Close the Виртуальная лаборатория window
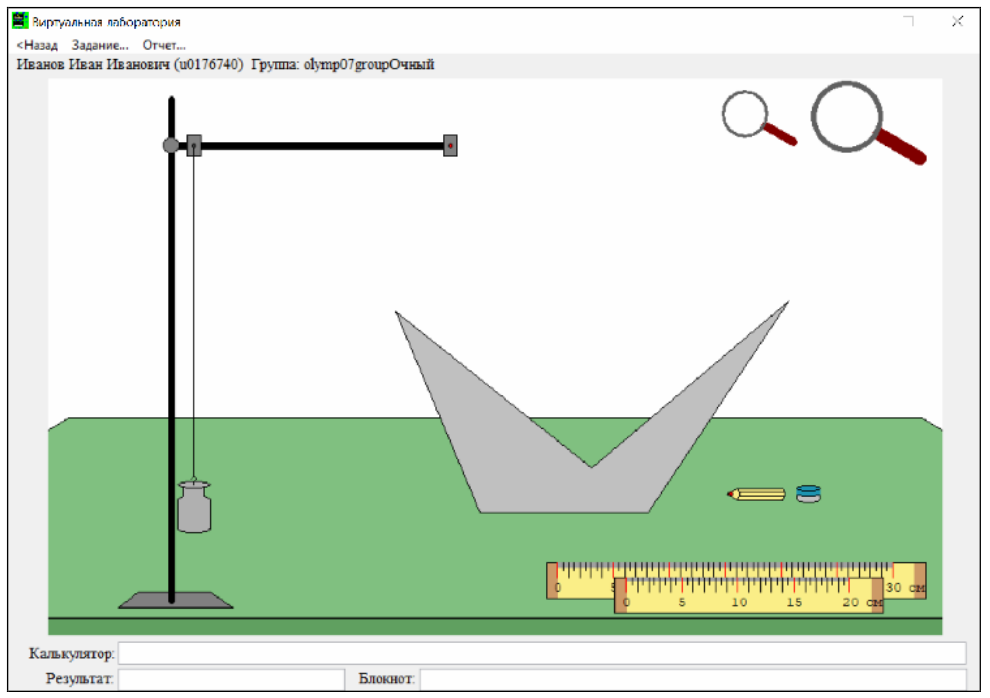The width and height of the screenshot is (990, 698). (957, 21)
